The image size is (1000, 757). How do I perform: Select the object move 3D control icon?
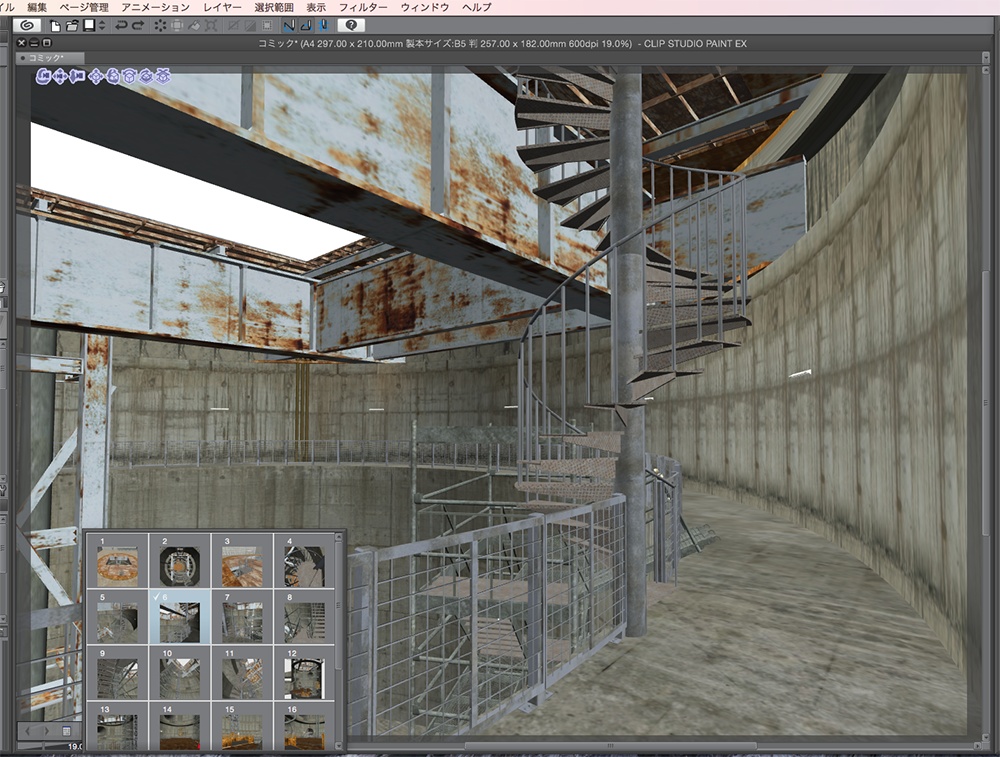(96, 77)
